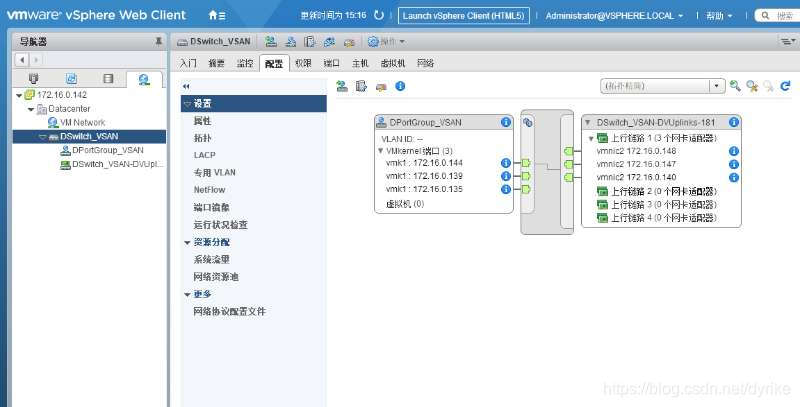Switch to the Networks tab

pos(426,63)
